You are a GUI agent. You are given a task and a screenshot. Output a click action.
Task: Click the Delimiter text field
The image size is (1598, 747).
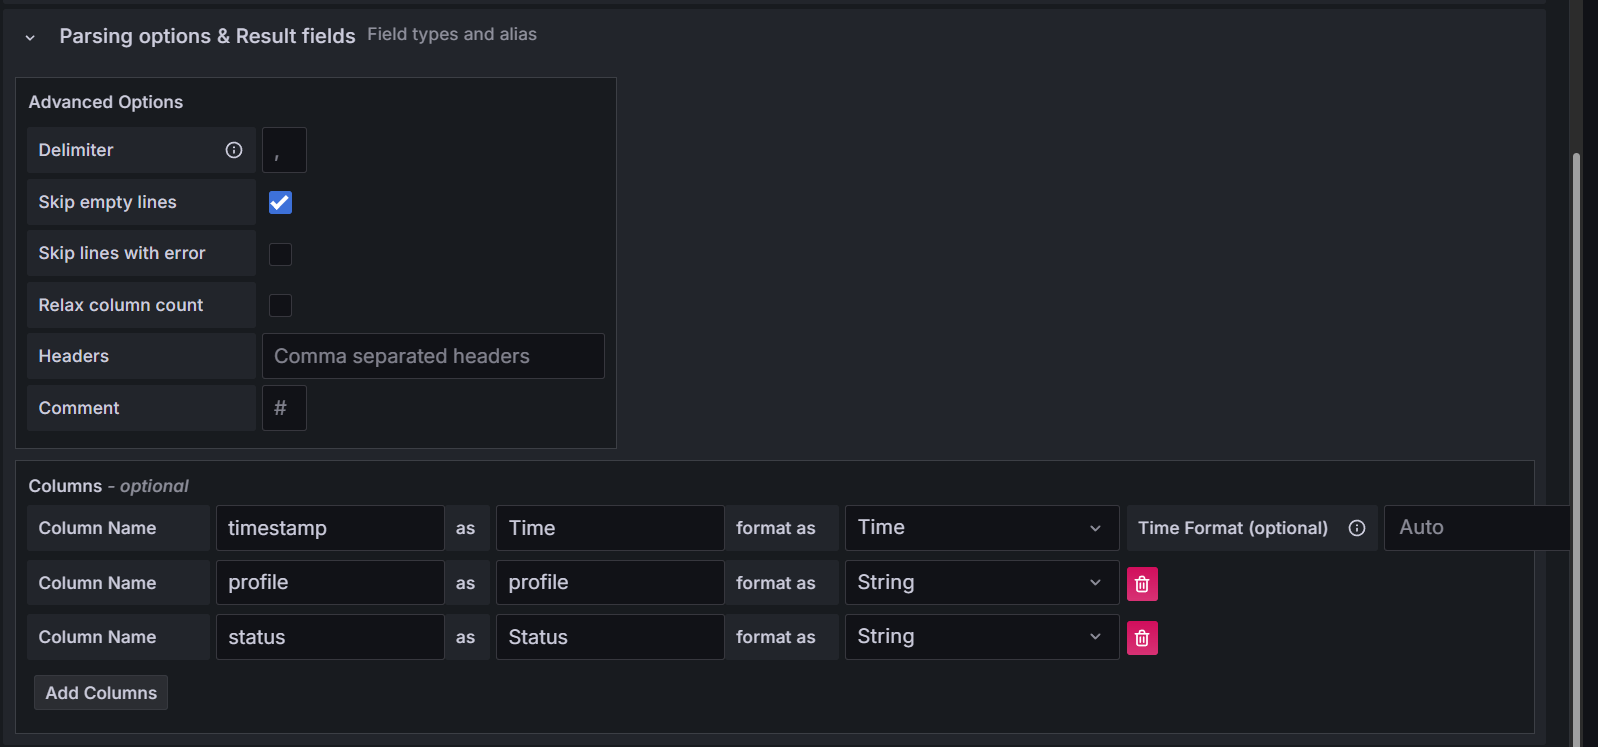point(284,150)
